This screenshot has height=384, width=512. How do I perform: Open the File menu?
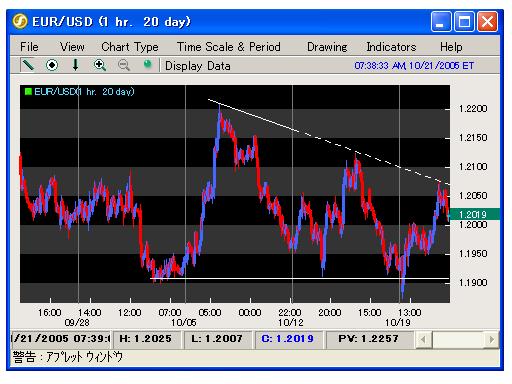coord(29,47)
